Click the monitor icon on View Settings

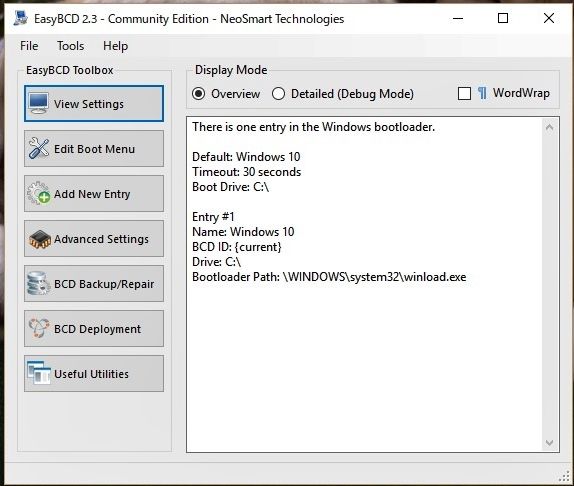click(38, 104)
